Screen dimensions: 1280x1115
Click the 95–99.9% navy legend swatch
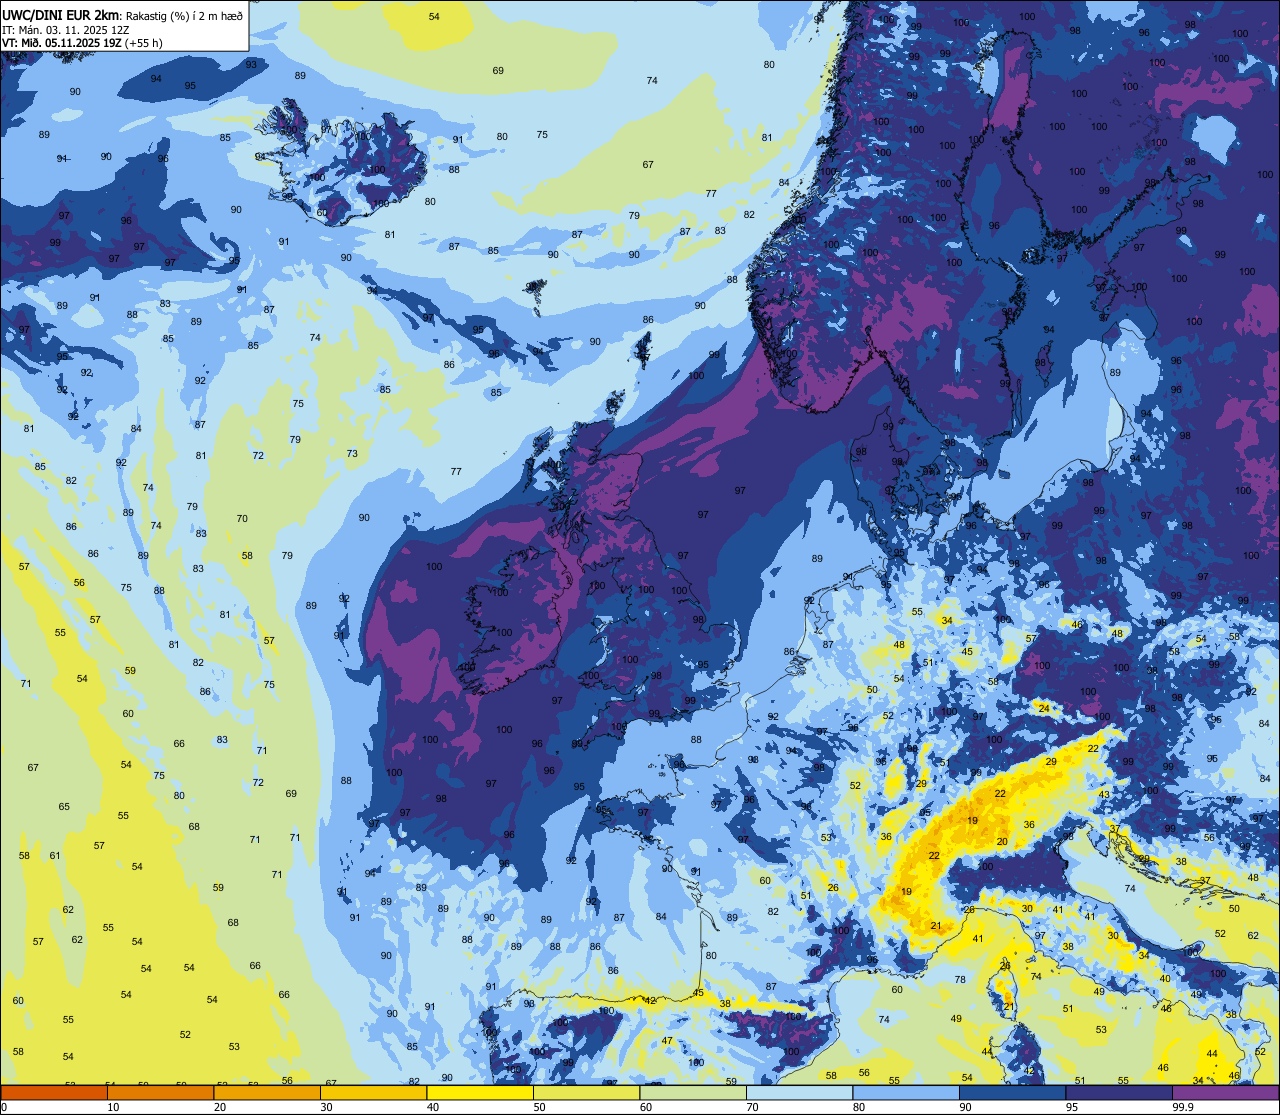point(1119,1093)
